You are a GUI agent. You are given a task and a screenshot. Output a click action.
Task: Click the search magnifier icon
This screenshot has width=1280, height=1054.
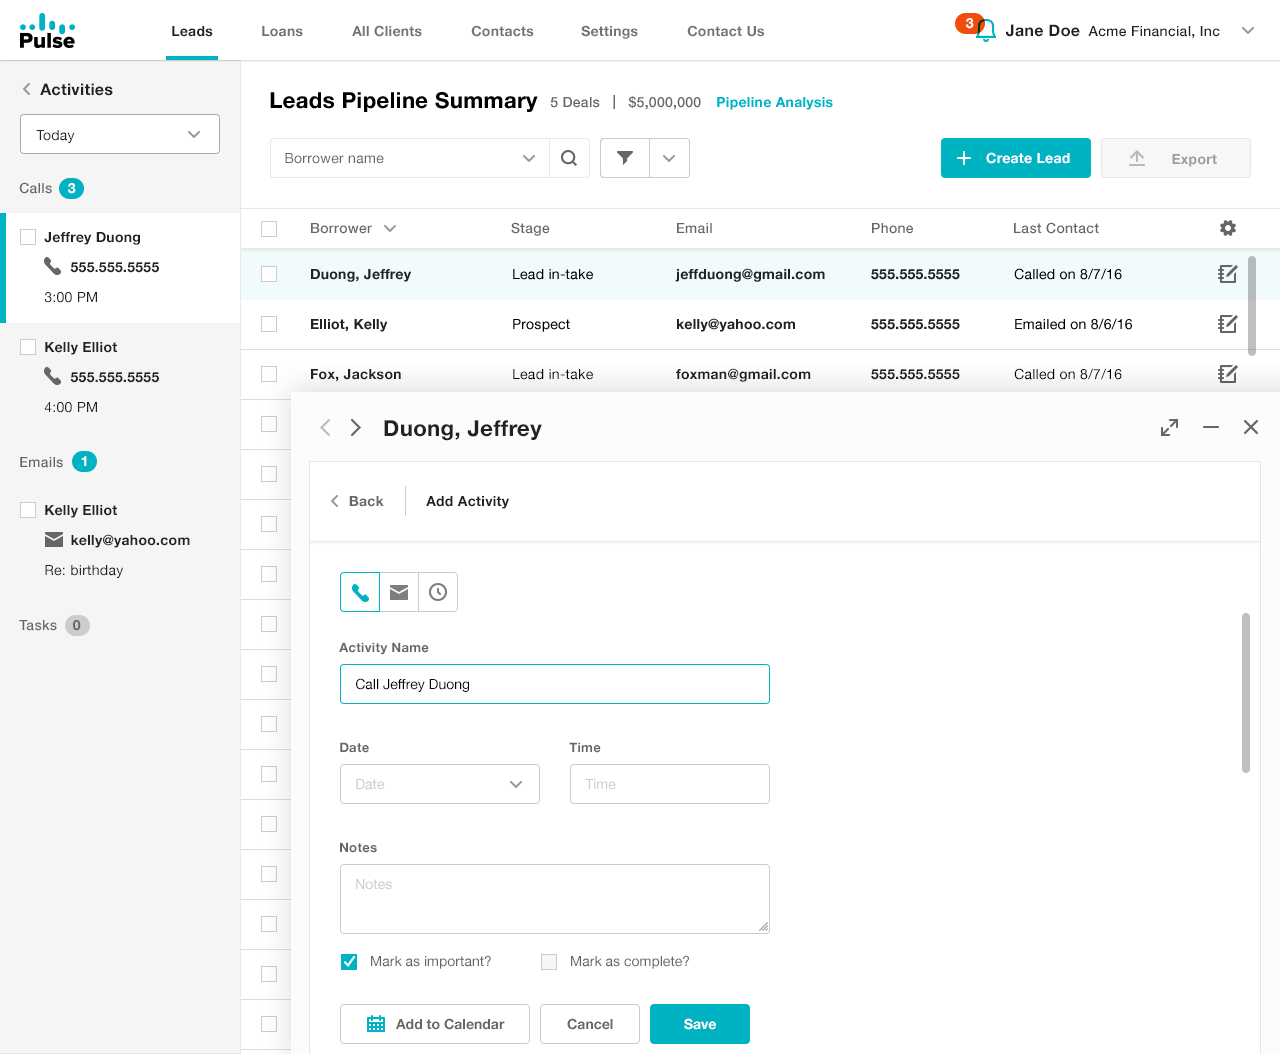click(569, 158)
